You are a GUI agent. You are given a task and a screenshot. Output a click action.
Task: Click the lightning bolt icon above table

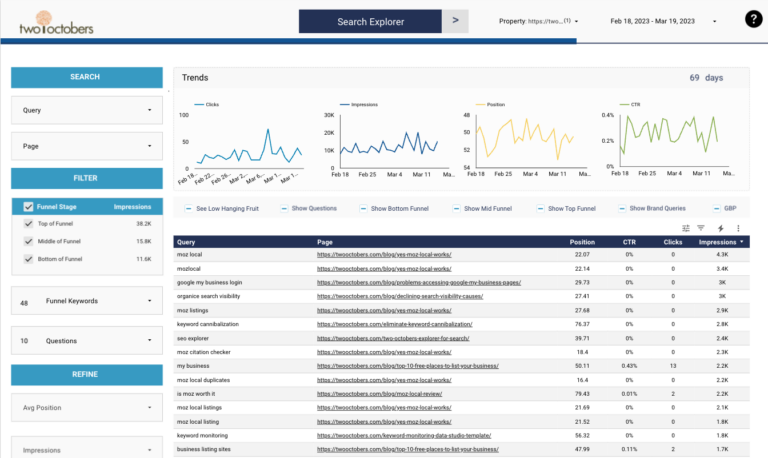720,228
